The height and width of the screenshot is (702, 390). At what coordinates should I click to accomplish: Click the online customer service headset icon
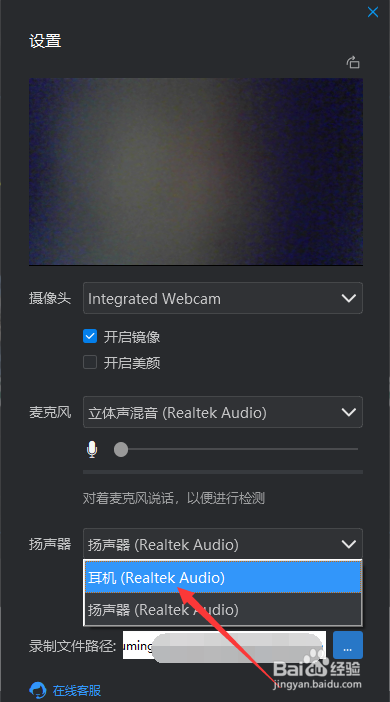pos(38,690)
